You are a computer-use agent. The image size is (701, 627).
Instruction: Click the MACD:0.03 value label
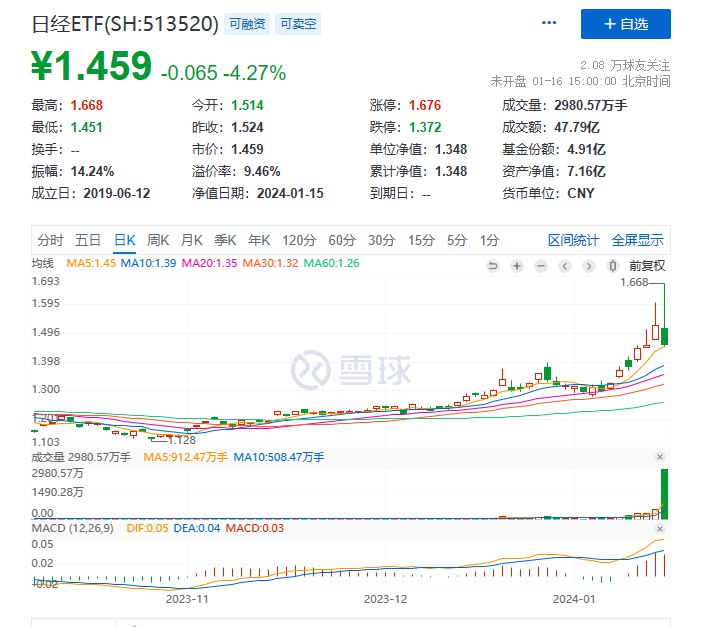(x=254, y=528)
